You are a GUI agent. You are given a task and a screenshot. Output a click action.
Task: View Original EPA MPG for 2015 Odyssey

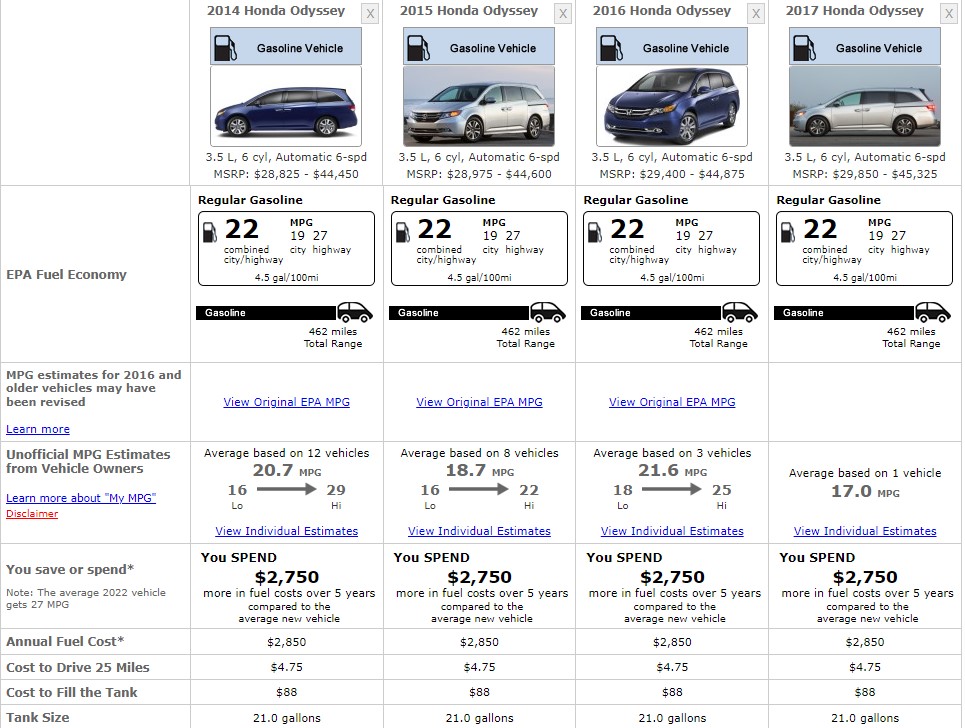(479, 402)
